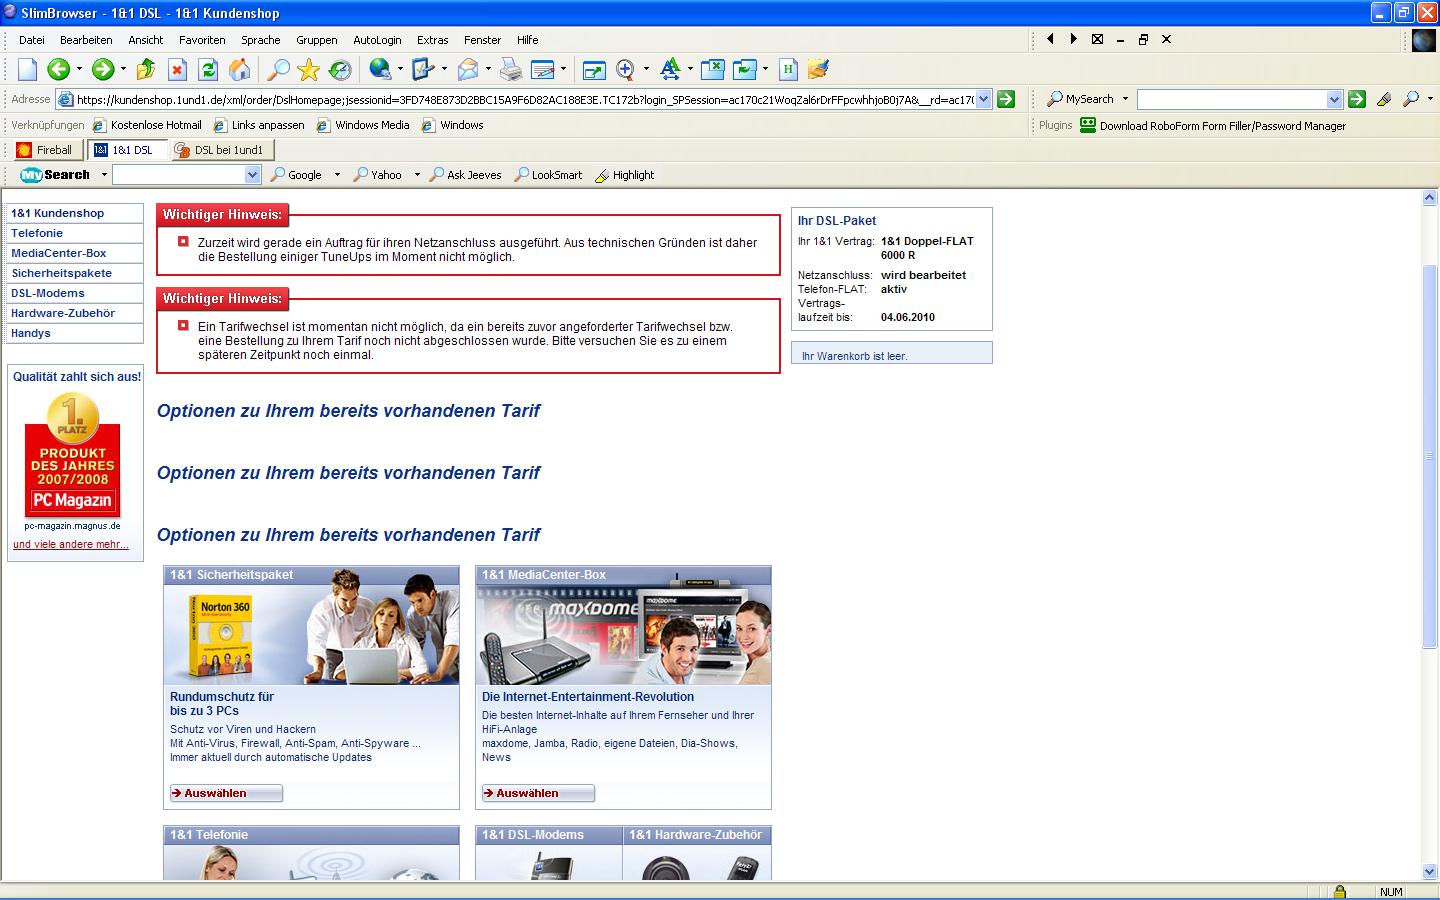The height and width of the screenshot is (900, 1440).
Task: Click the vertical scrollbar thumb
Action: coord(1429,458)
